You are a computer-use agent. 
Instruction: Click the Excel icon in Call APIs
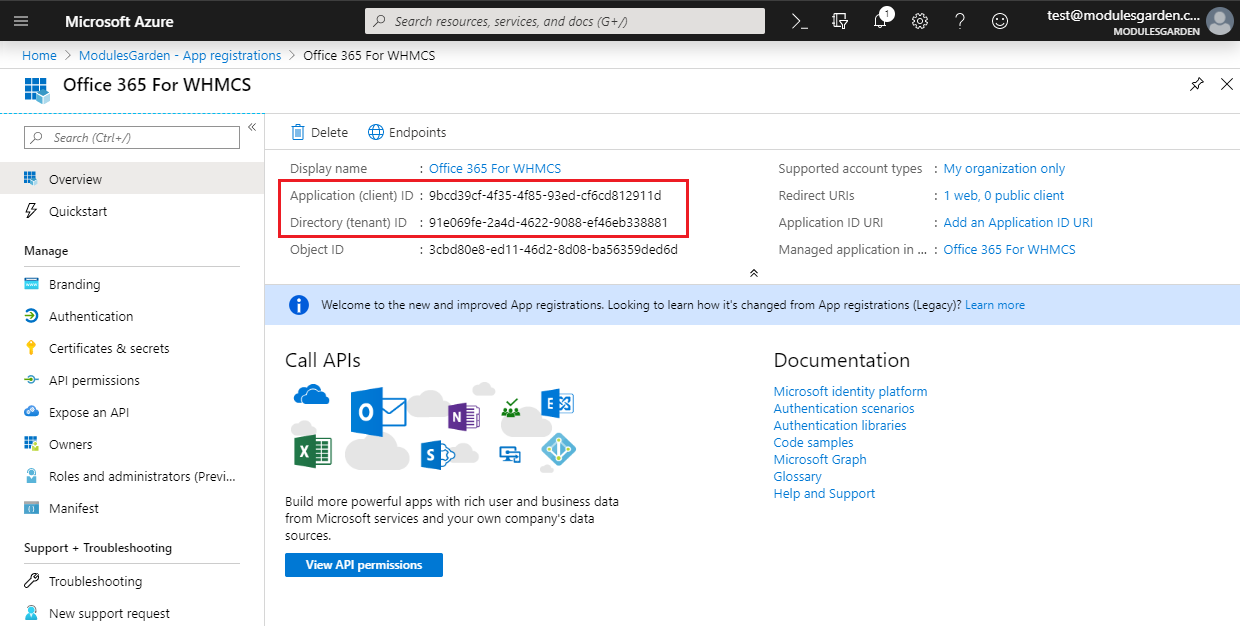312,451
